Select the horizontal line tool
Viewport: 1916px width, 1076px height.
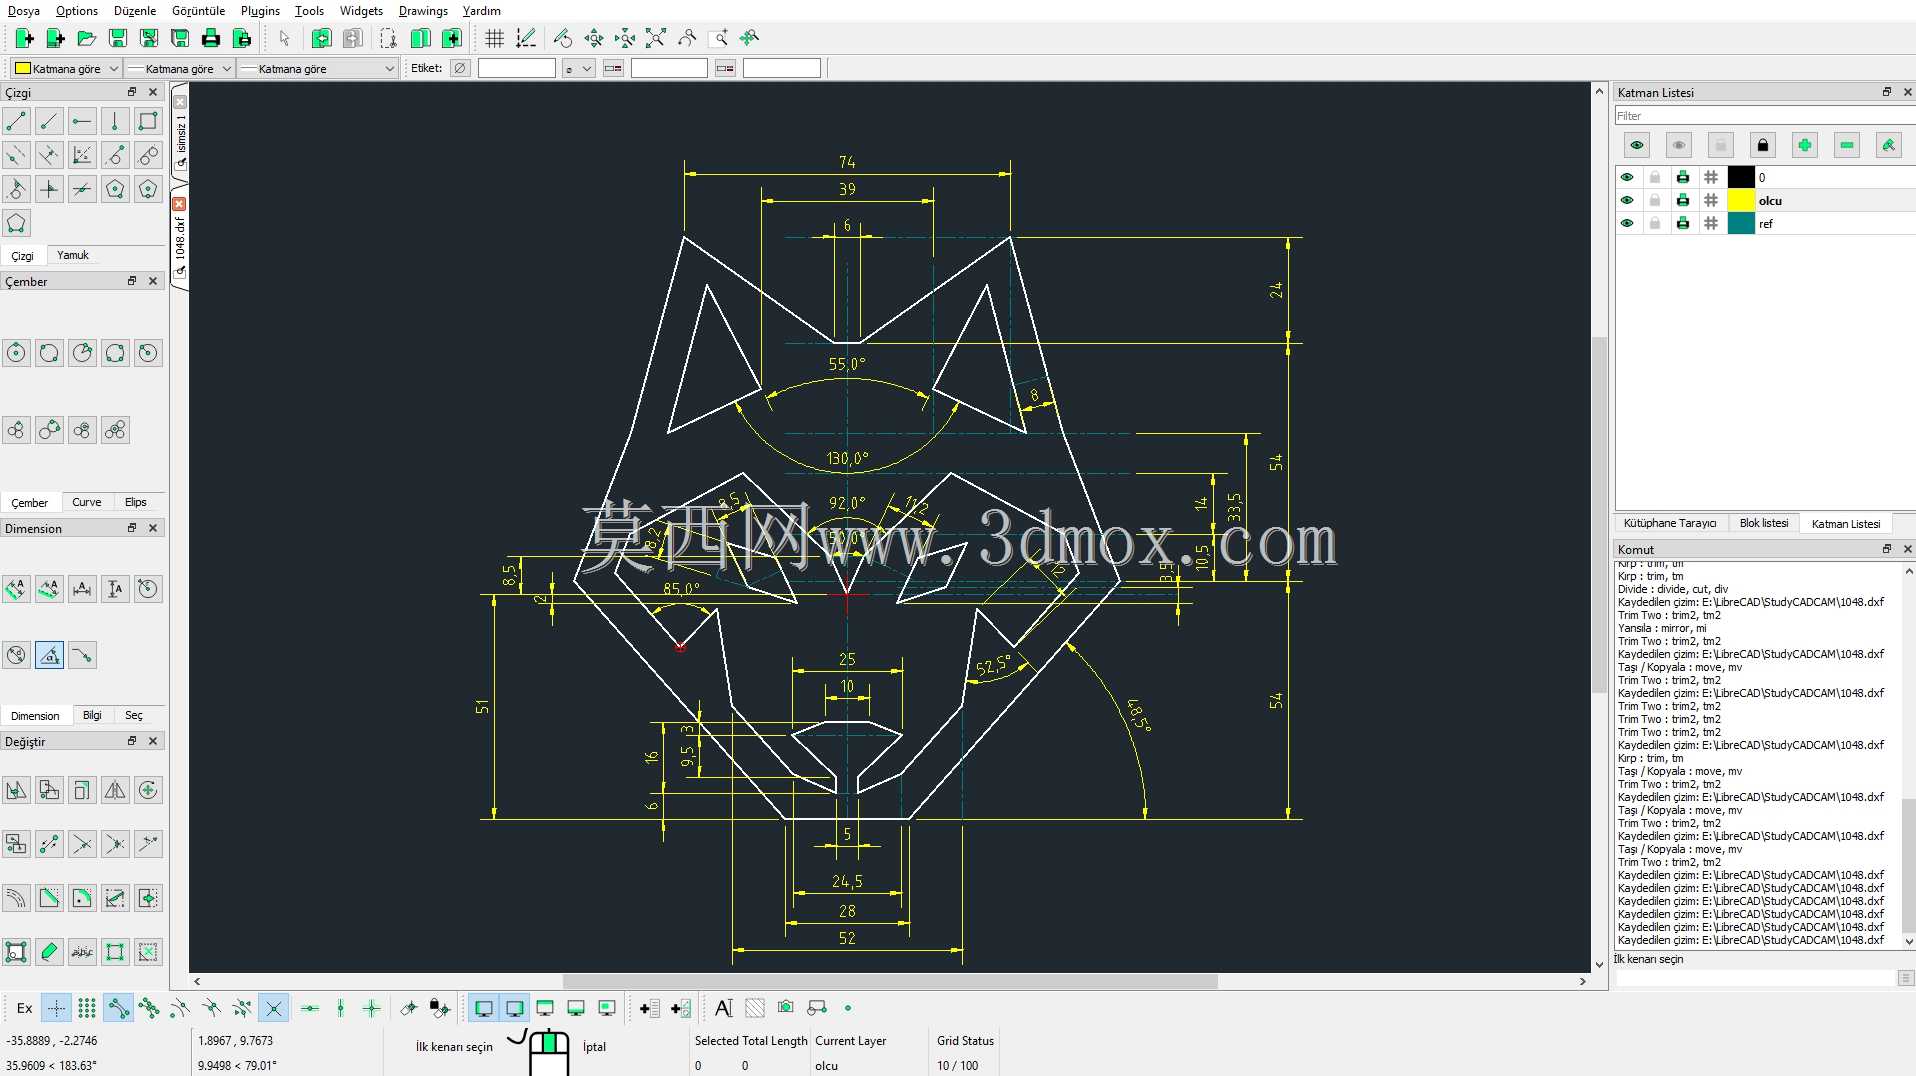coord(82,122)
